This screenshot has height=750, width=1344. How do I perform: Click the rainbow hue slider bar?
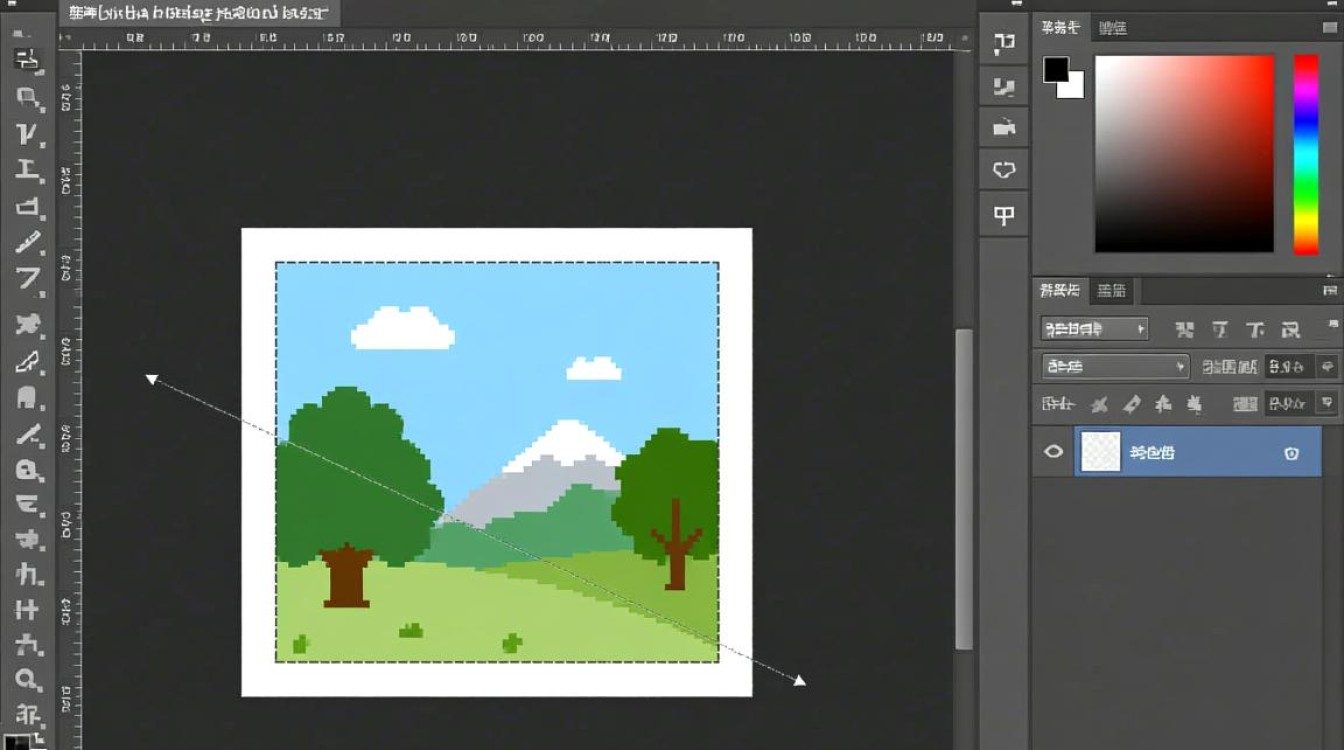(1306, 154)
